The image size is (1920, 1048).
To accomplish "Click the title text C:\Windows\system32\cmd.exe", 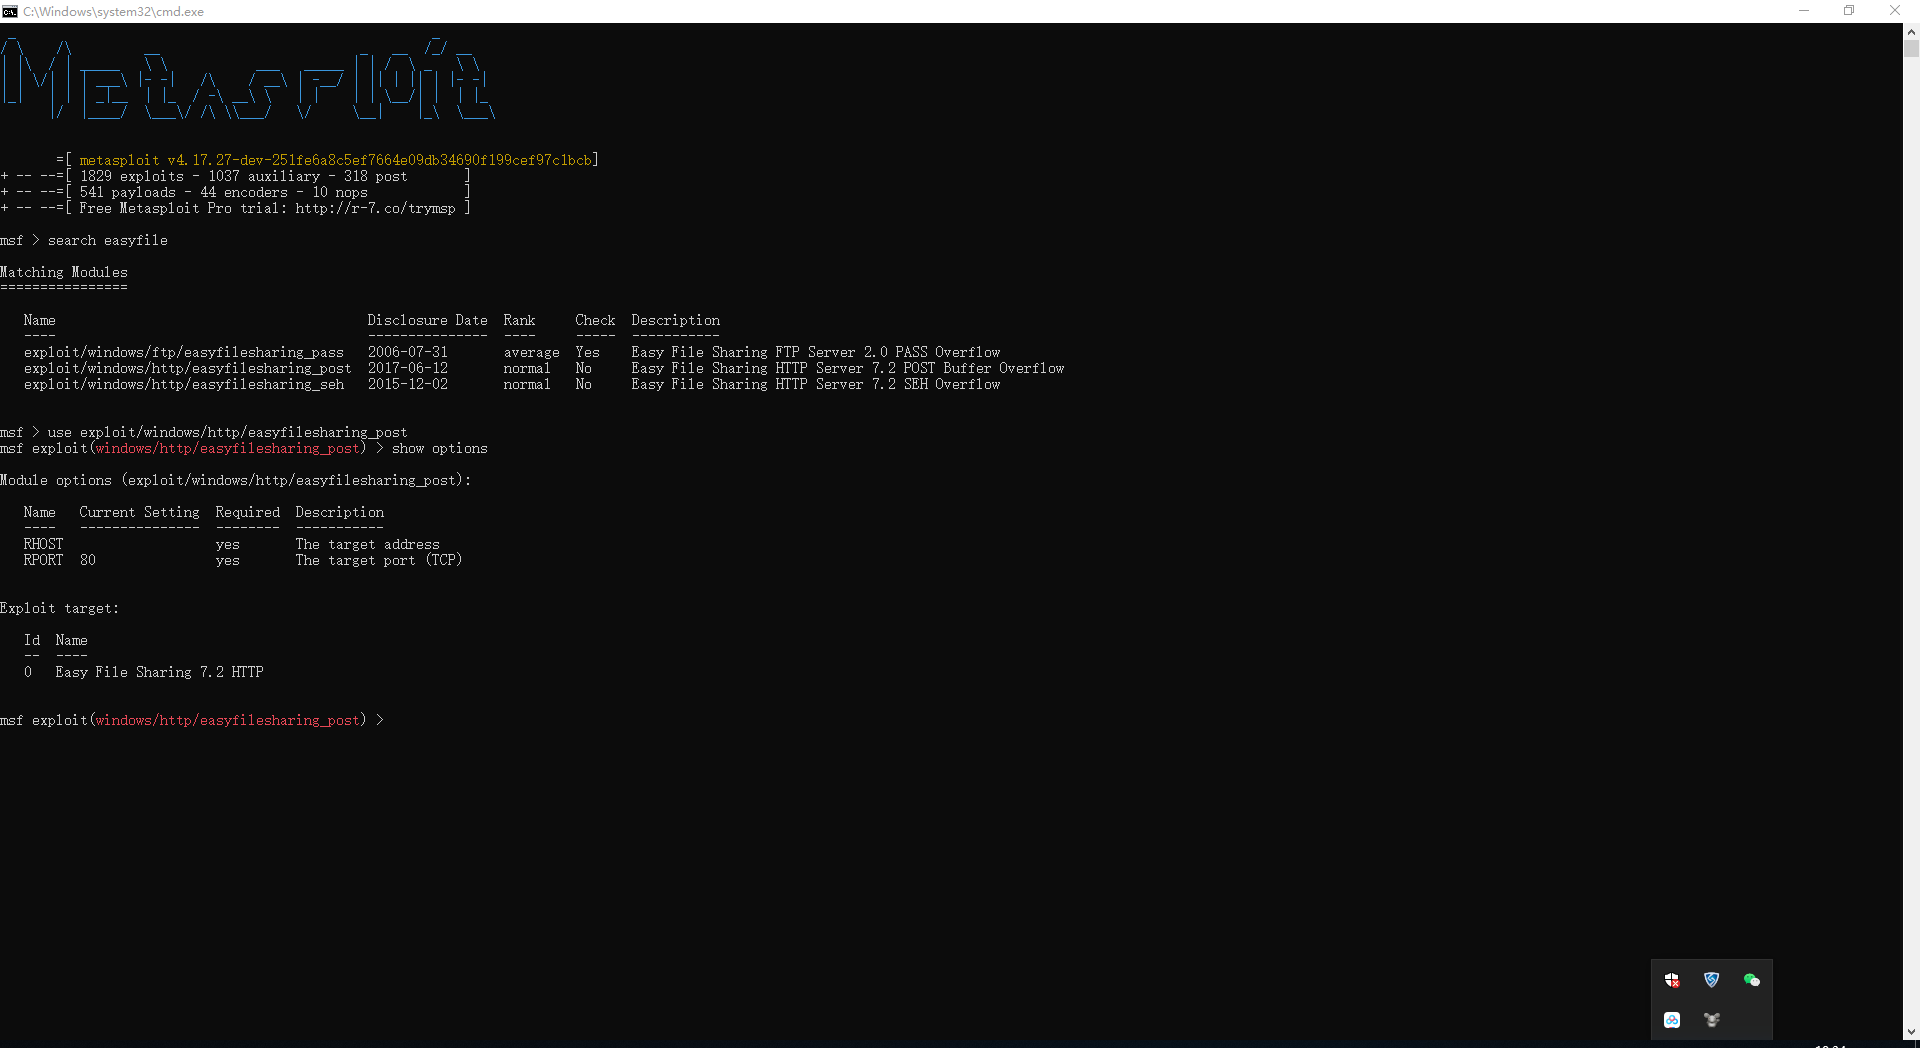I will tap(113, 12).
